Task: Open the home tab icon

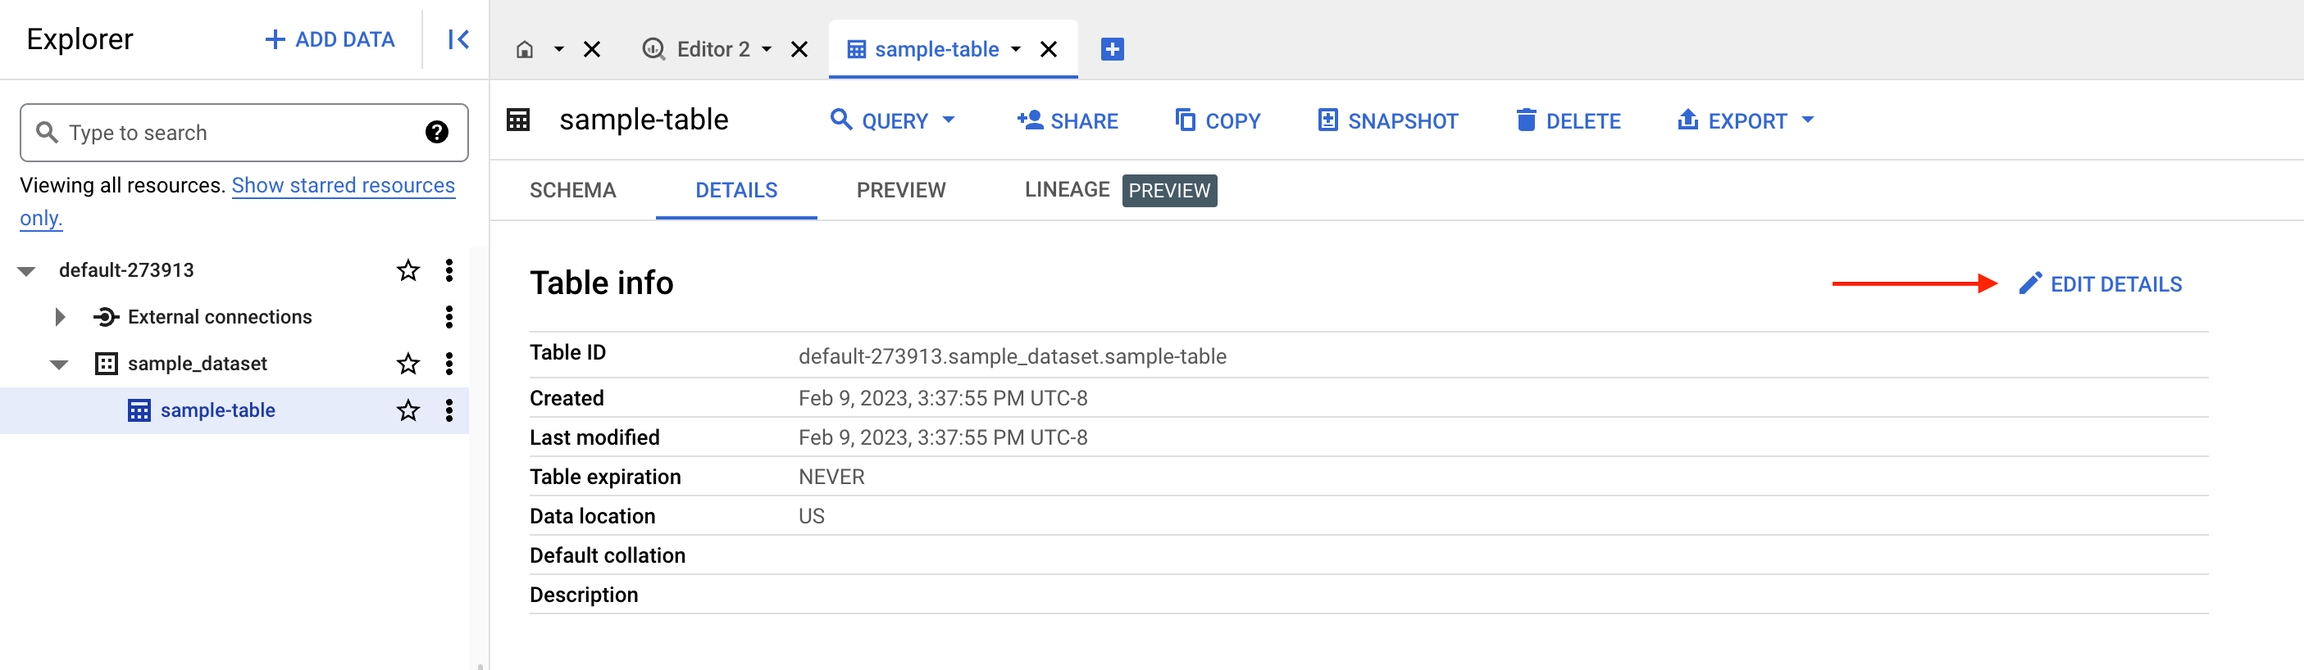Action: tap(524, 49)
